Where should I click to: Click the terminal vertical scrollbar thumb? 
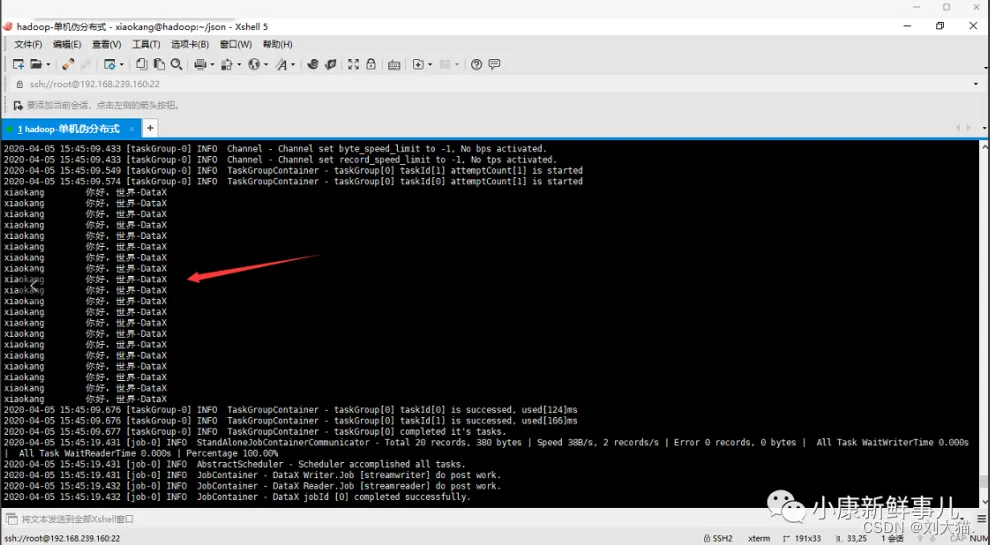pyautogui.click(x=984, y=482)
